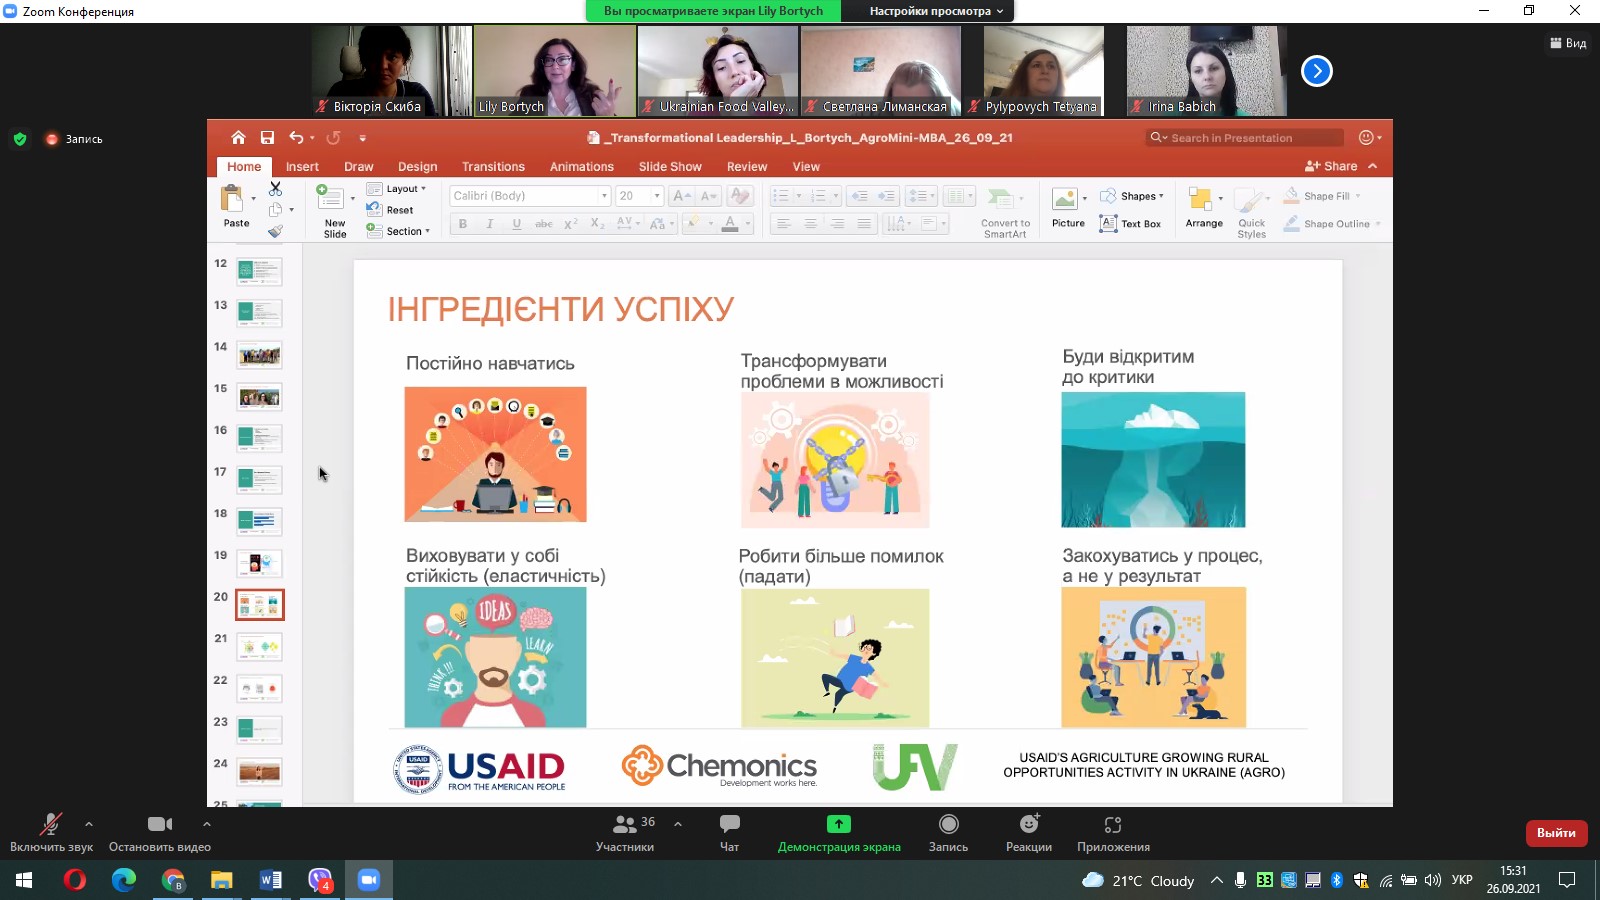
Task: Toggle Bold formatting
Action: coord(463,224)
